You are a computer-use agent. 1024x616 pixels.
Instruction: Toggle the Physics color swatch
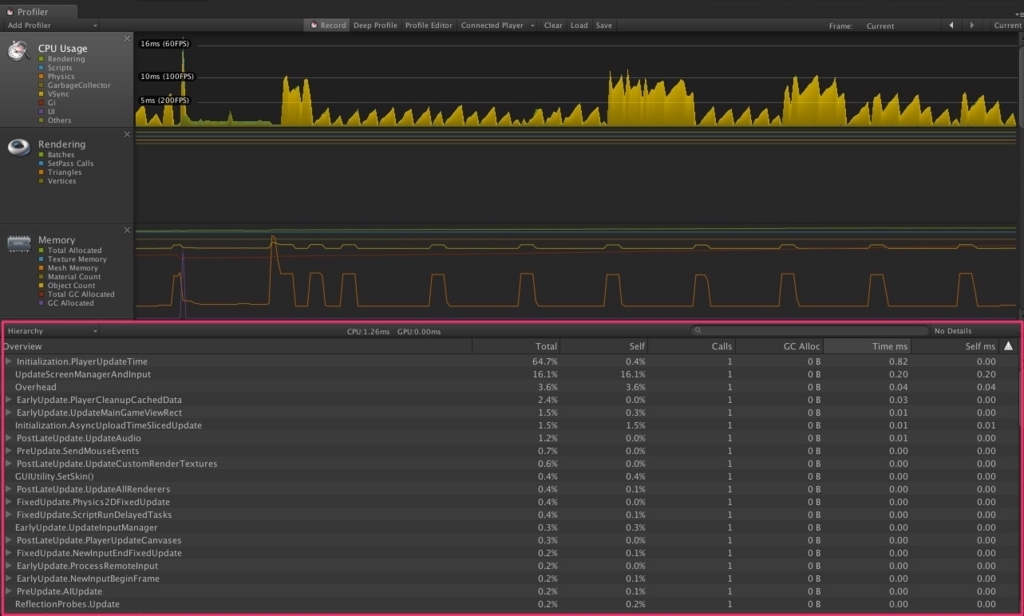(41, 76)
